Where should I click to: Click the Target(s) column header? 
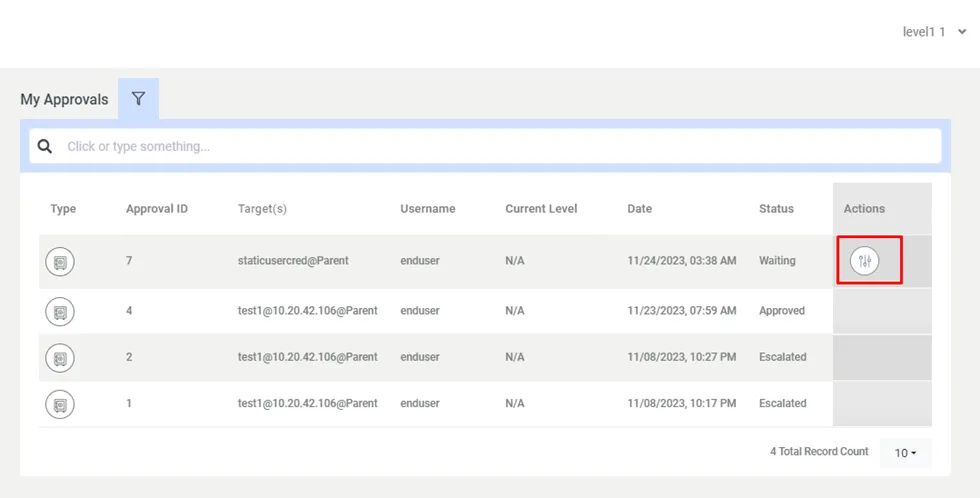pos(262,209)
